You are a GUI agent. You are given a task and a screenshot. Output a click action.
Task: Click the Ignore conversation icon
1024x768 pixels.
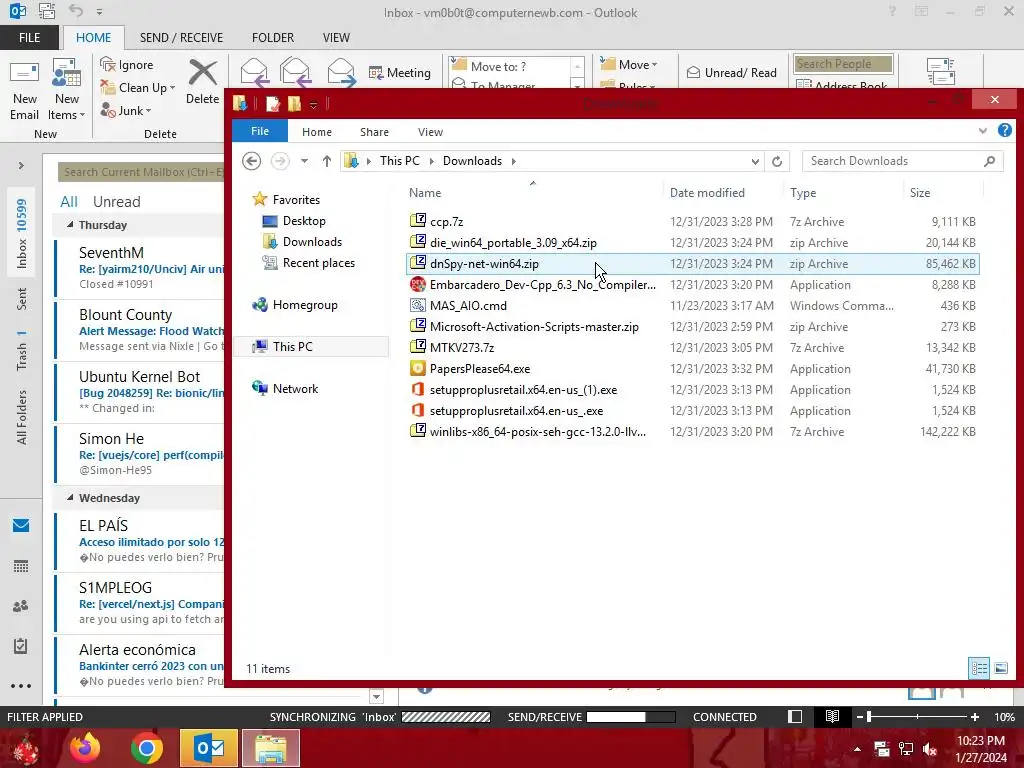click(x=108, y=64)
